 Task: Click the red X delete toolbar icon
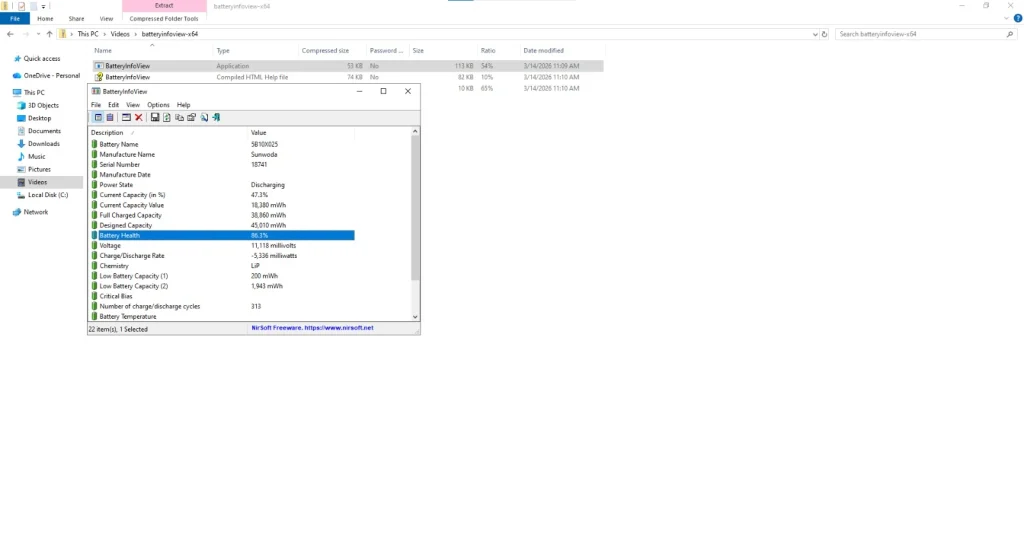pyautogui.click(x=138, y=118)
